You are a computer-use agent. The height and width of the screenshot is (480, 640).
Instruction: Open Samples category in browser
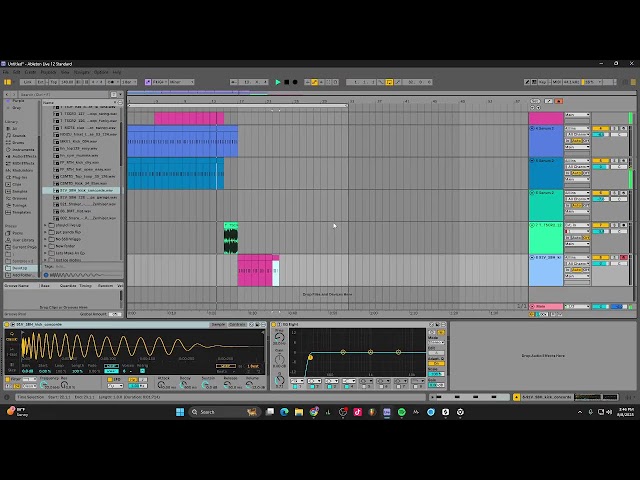click(x=17, y=191)
